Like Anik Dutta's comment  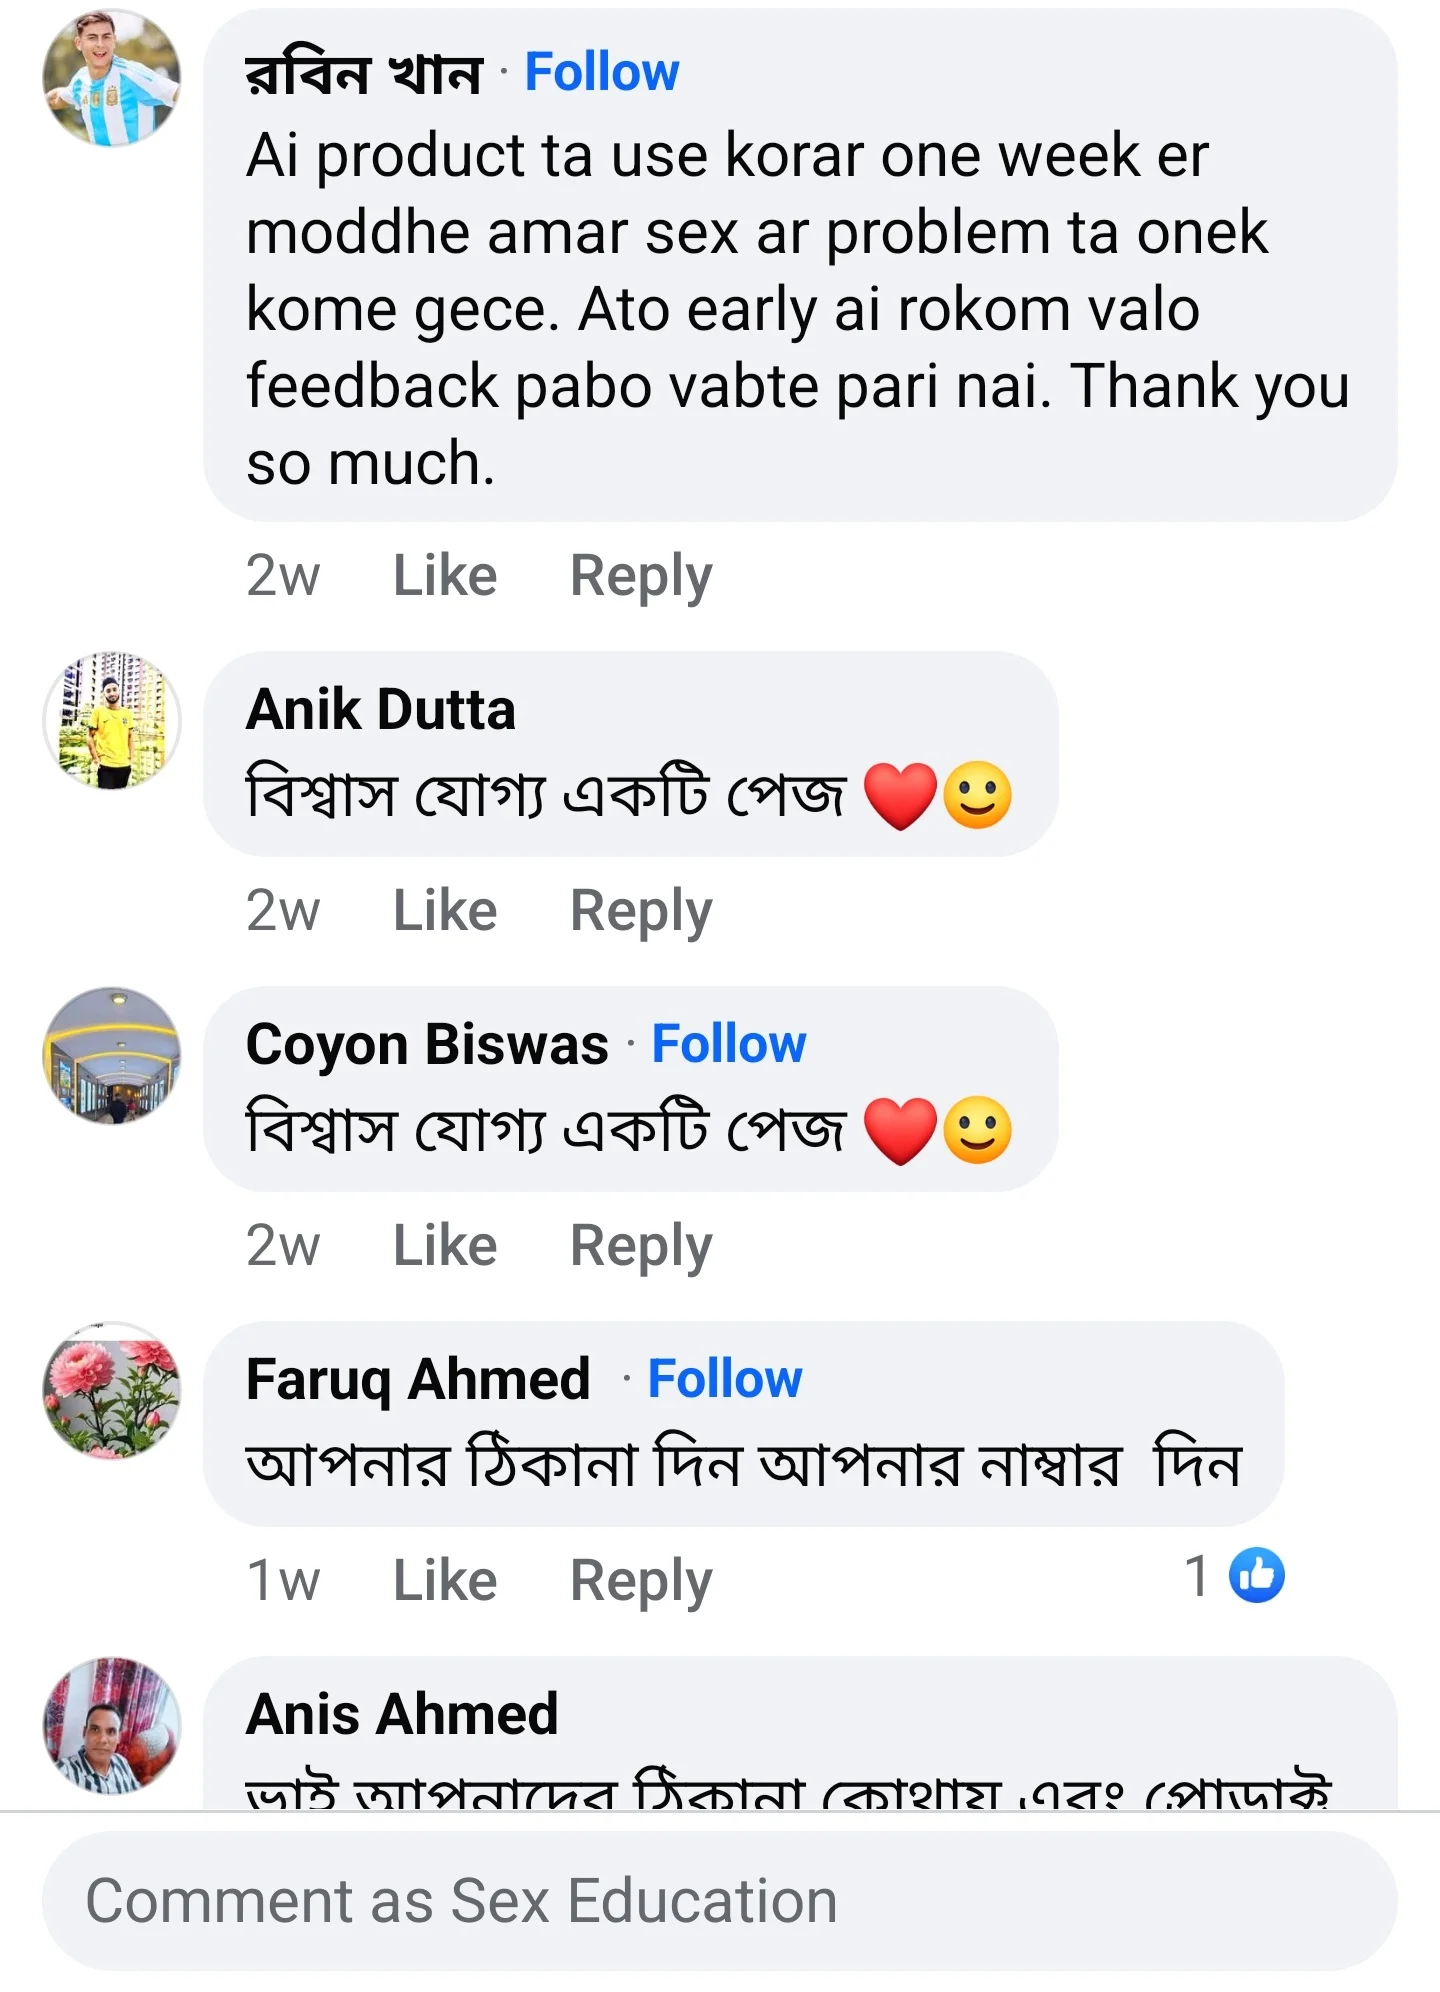(444, 909)
